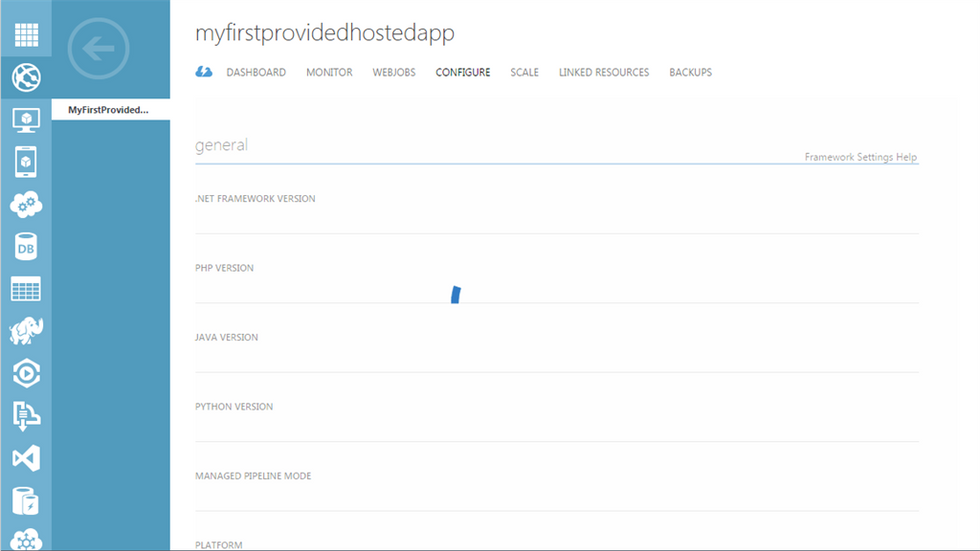Viewport: 980px width, 551px height.
Task: Open the Cache cylinder lightning icon
Action: coord(26,500)
